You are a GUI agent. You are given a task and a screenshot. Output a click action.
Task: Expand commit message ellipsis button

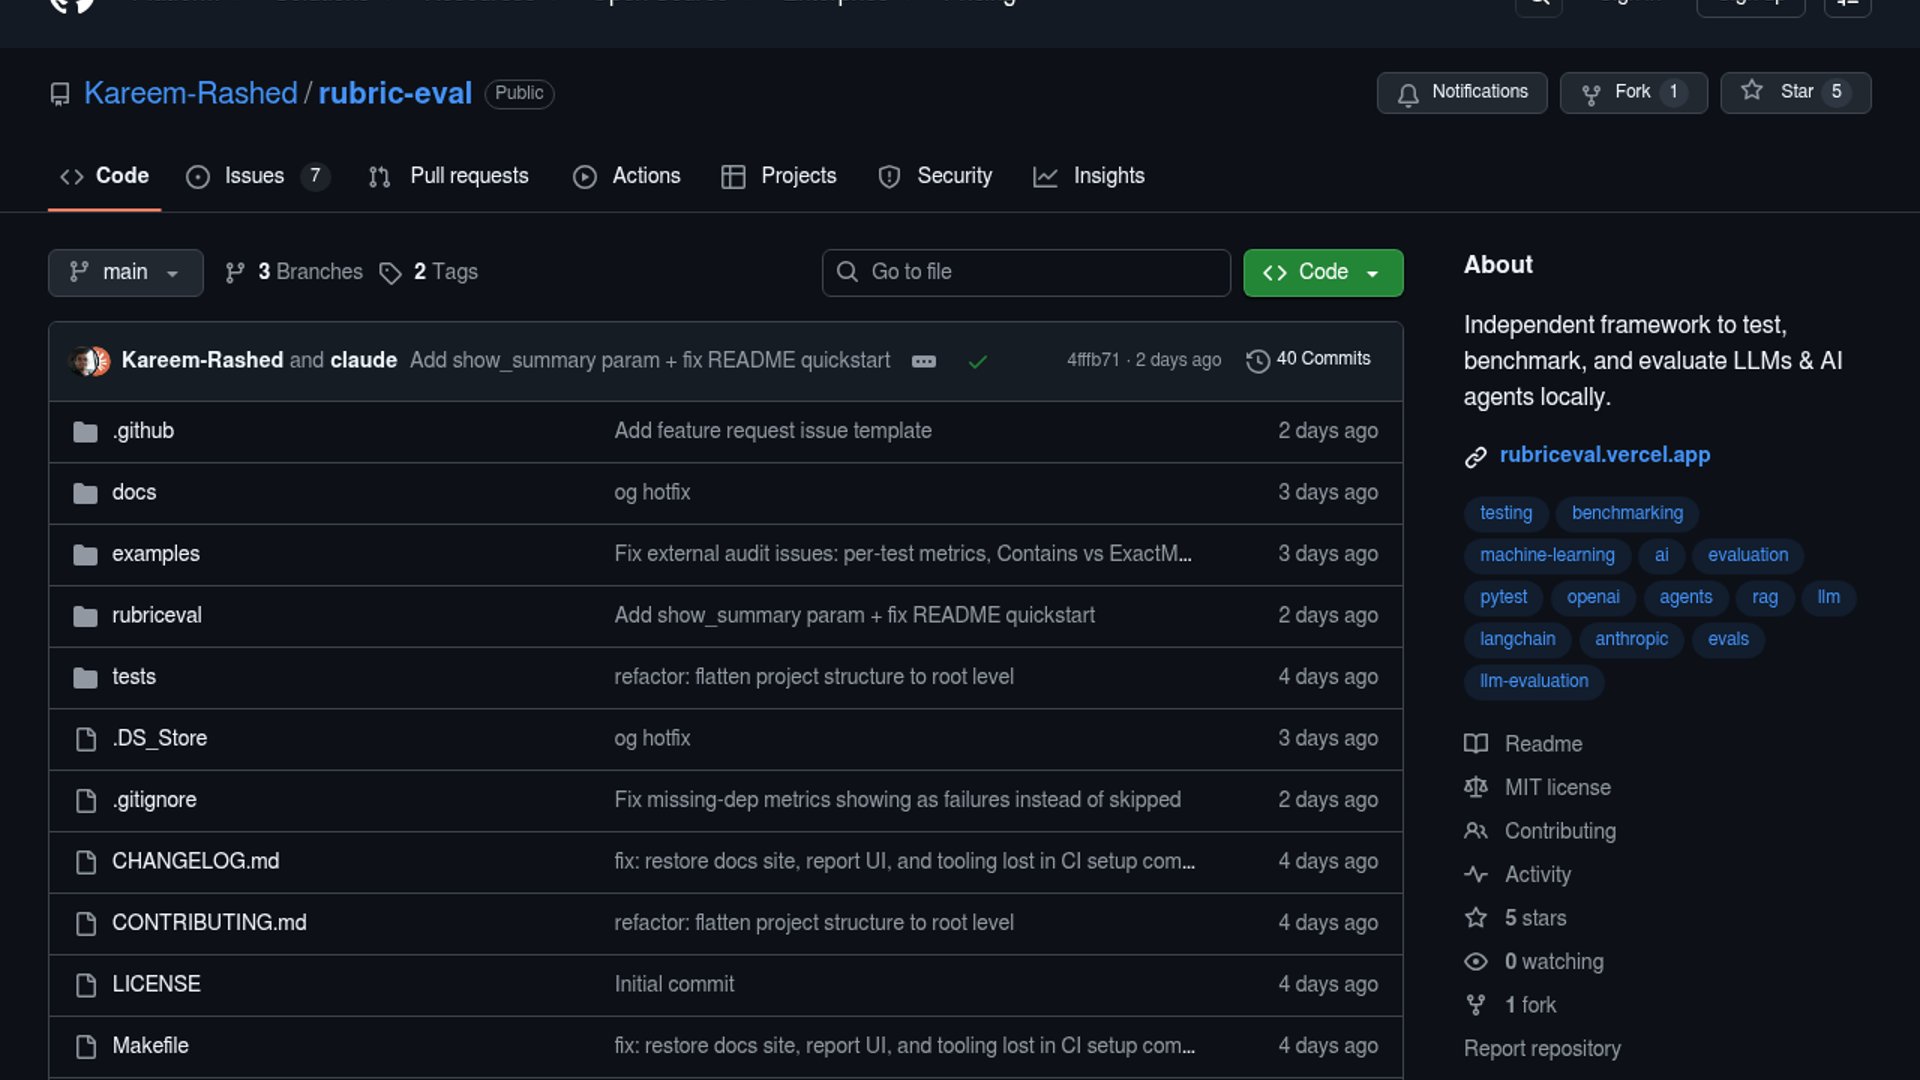[923, 361]
